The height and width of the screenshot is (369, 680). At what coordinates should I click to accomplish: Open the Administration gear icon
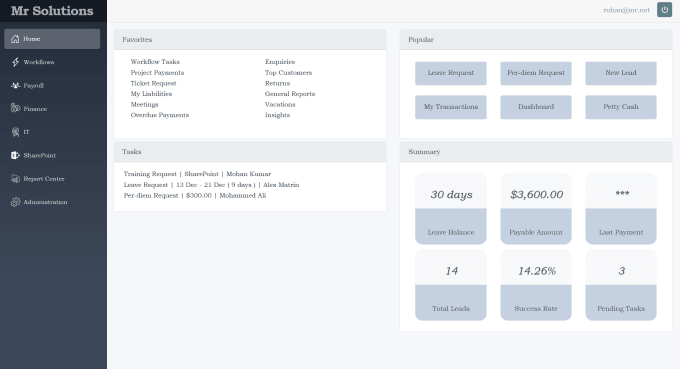coord(15,202)
